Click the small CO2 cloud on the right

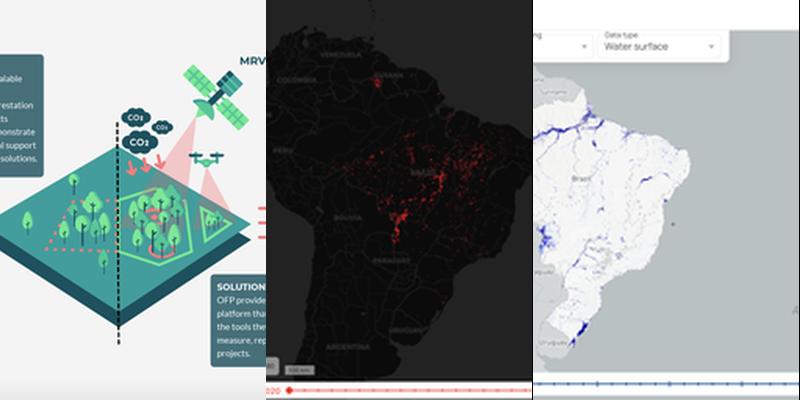click(161, 128)
